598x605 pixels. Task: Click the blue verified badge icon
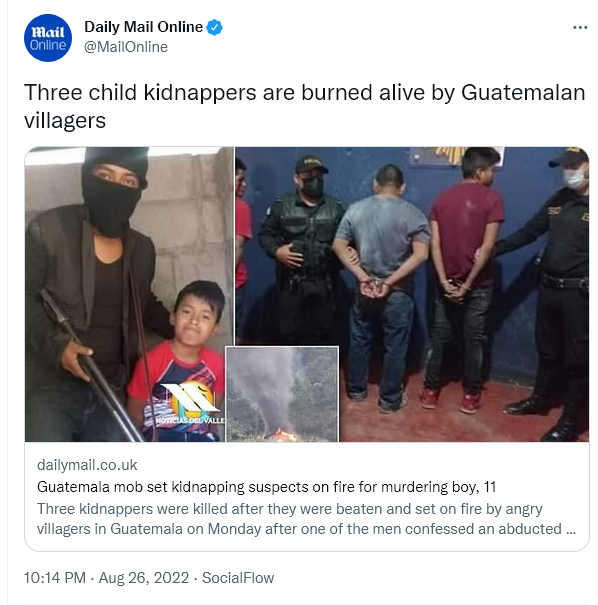(x=215, y=27)
